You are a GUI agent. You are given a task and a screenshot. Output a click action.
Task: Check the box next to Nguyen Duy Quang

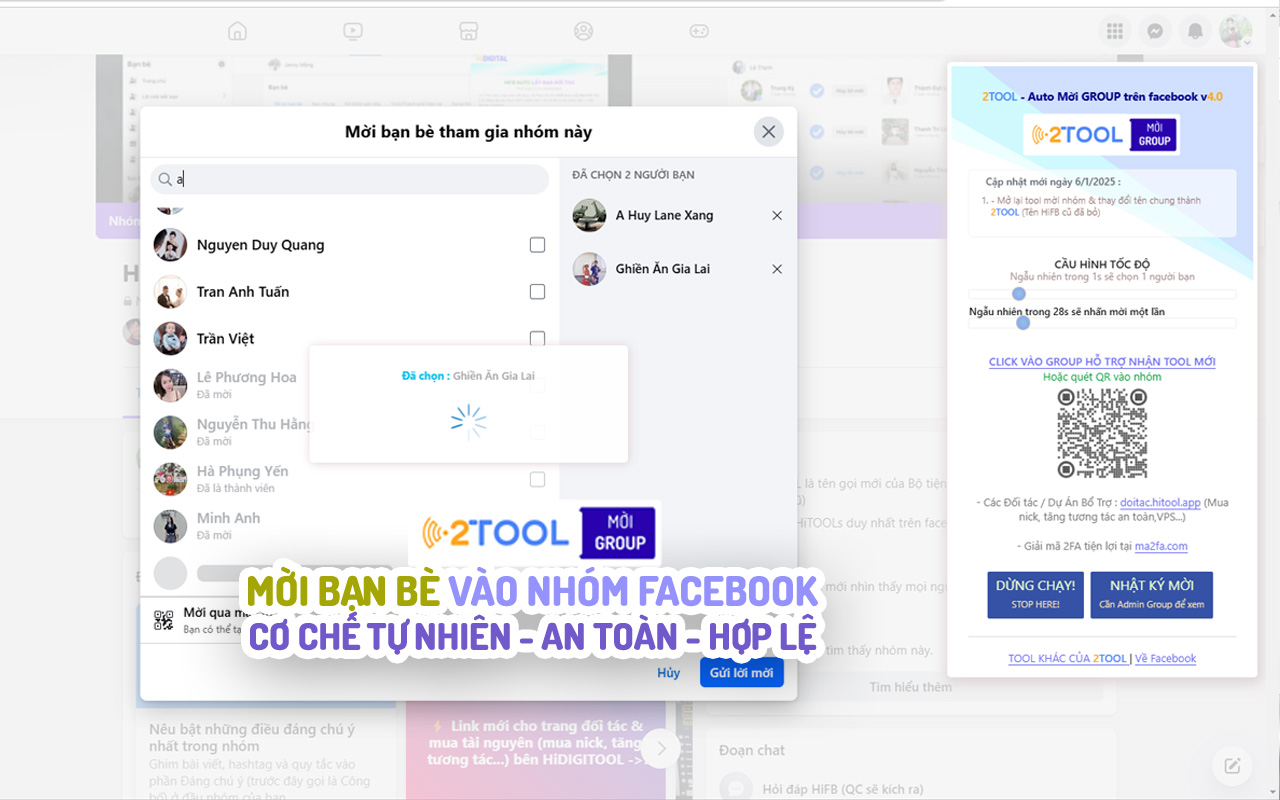[x=537, y=244]
